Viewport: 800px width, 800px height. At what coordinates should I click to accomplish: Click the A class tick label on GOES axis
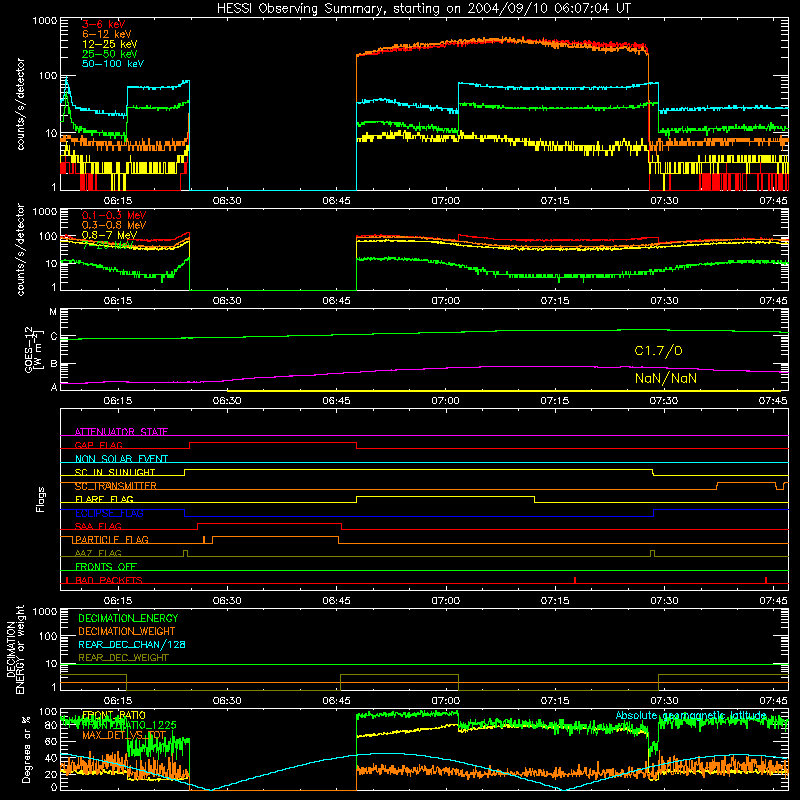pos(54,387)
